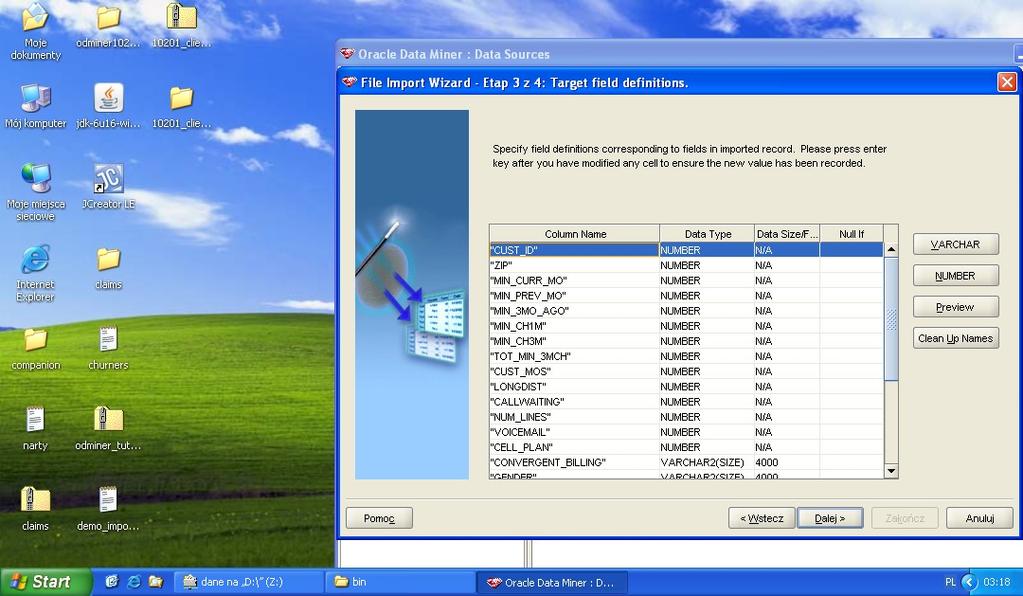Select the "MIN_CH3M" cell
This screenshot has height=596, width=1023.
[x=575, y=341]
